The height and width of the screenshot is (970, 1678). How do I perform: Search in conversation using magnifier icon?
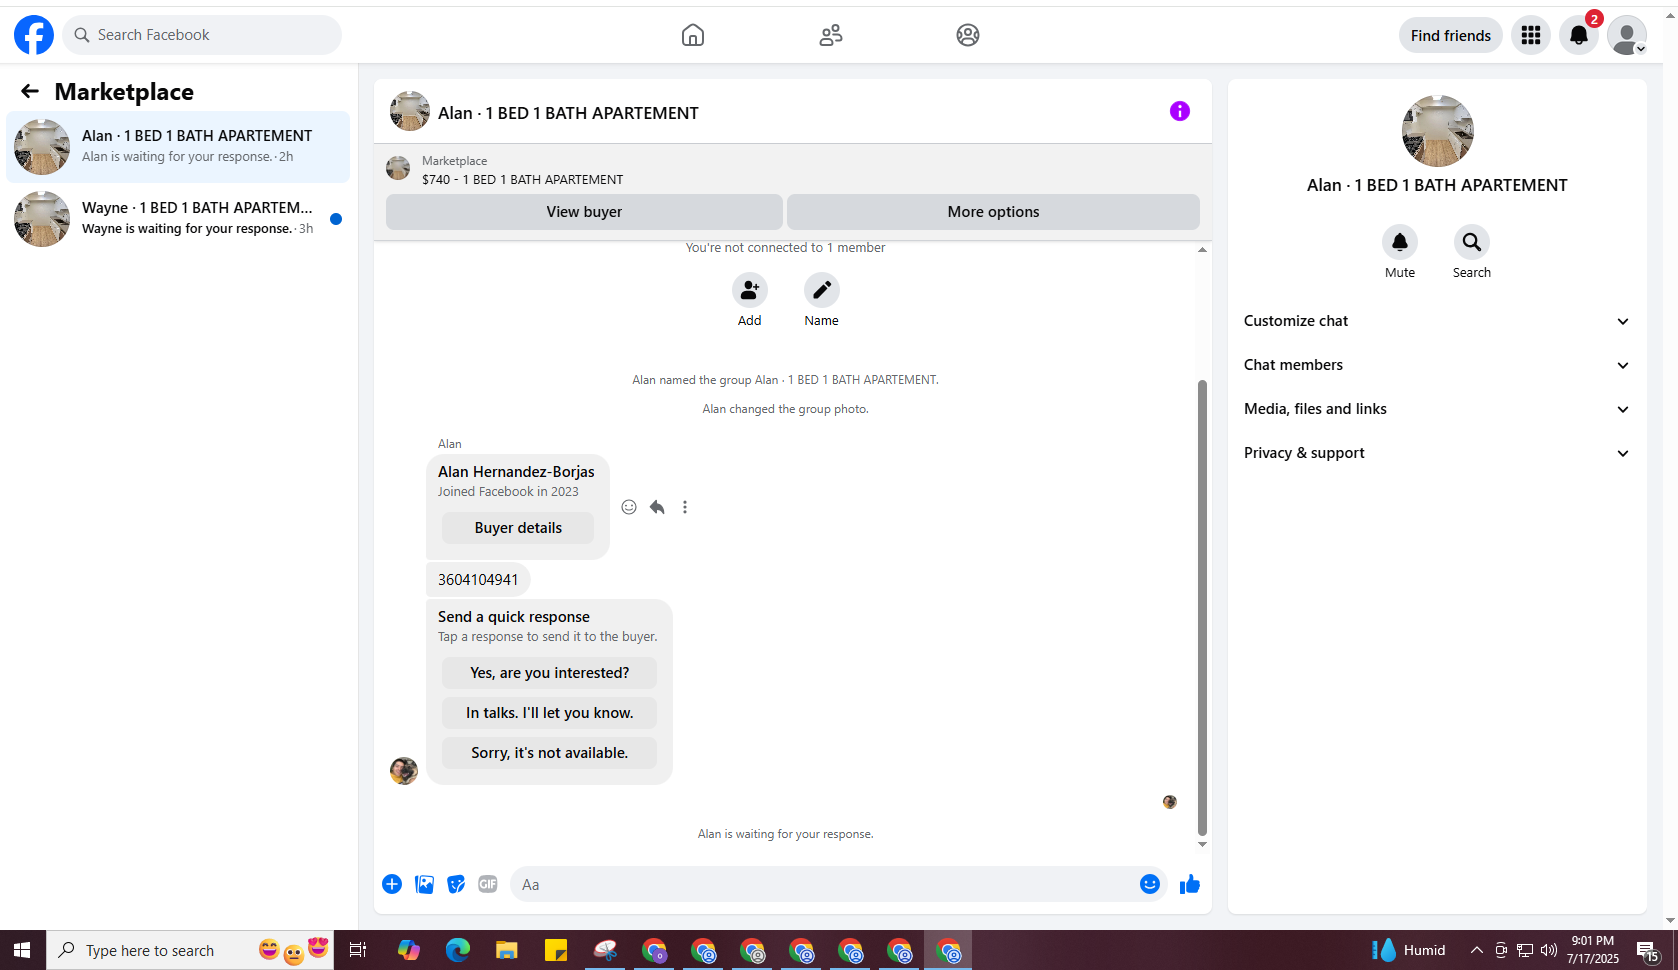coord(1472,242)
